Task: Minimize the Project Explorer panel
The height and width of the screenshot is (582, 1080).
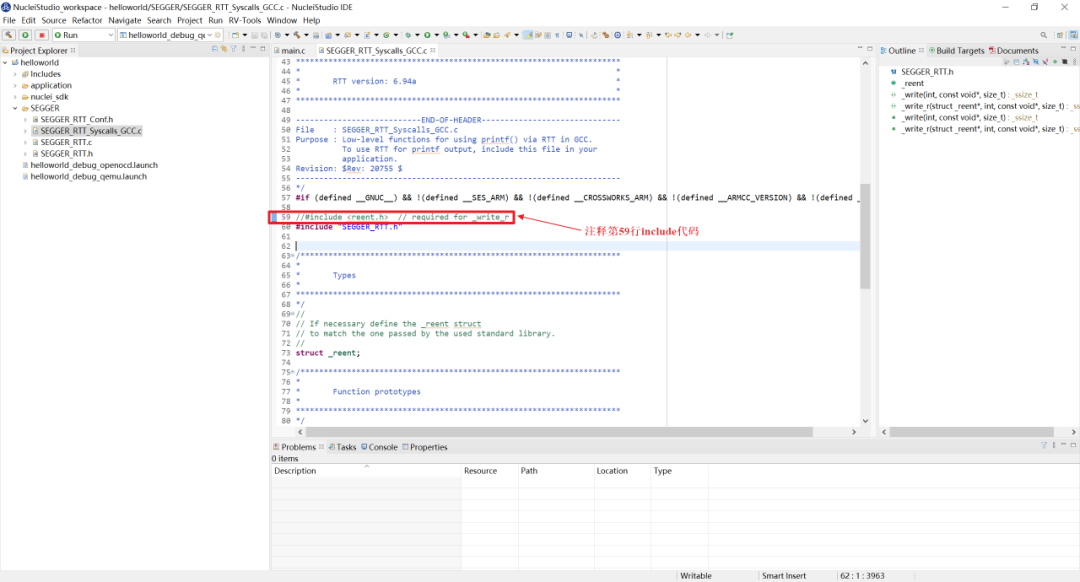Action: (x=253, y=50)
